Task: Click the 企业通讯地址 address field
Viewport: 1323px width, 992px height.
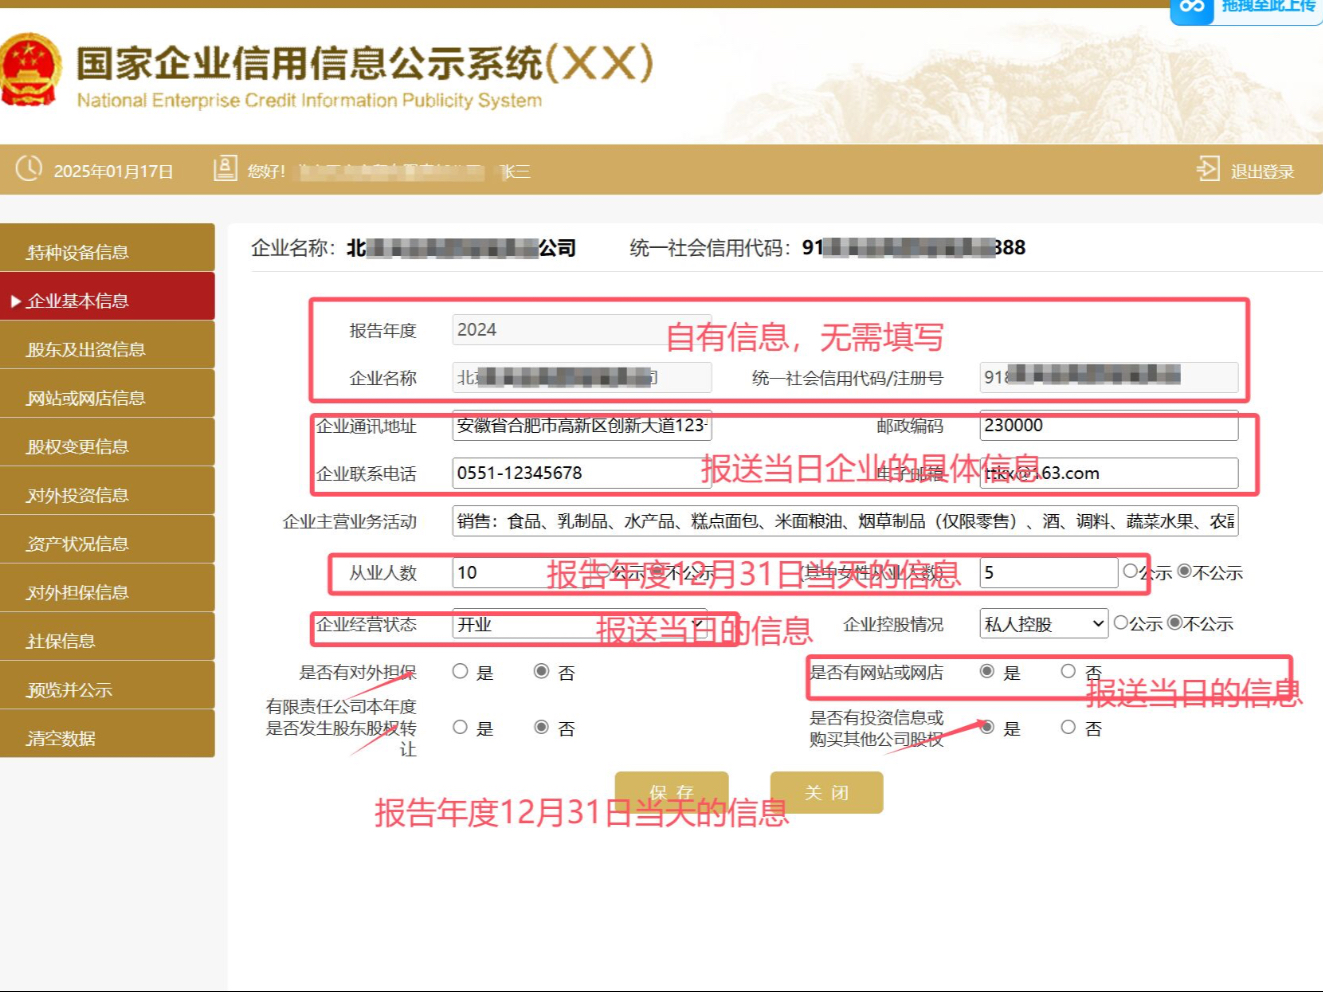Action: pos(582,425)
